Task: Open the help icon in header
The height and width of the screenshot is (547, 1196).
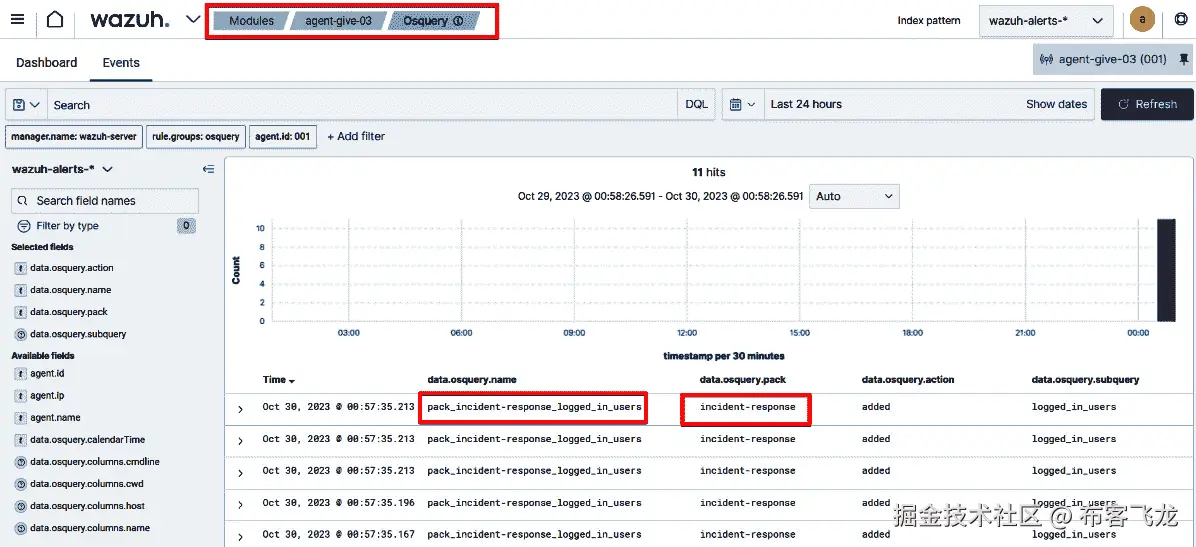Action: 1181,21
